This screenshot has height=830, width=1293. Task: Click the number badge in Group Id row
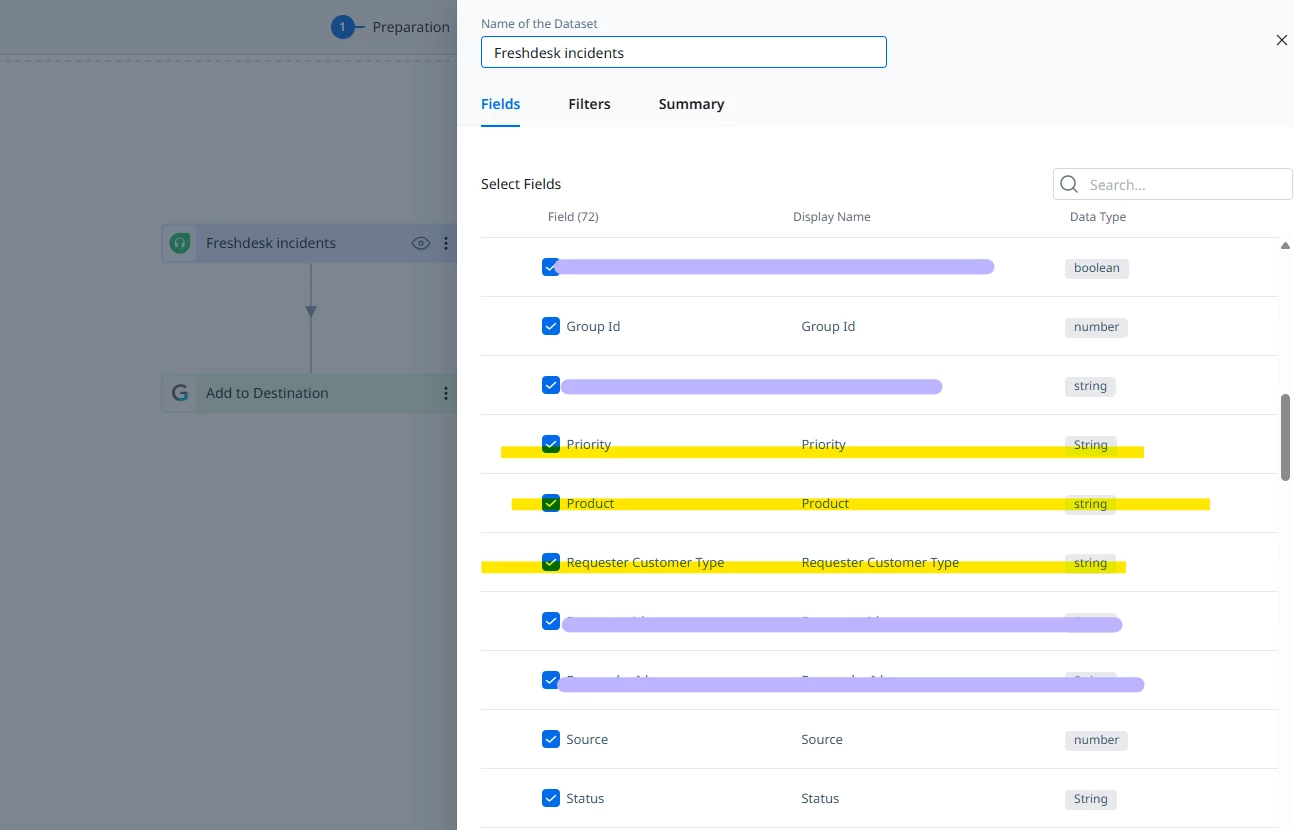click(1096, 327)
